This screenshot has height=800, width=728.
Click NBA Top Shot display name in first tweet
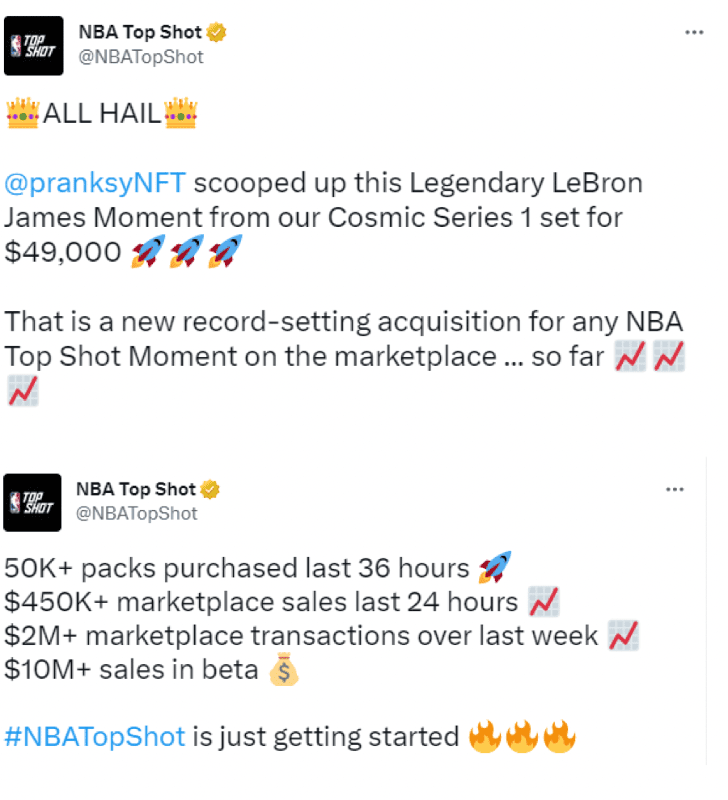[x=140, y=32]
